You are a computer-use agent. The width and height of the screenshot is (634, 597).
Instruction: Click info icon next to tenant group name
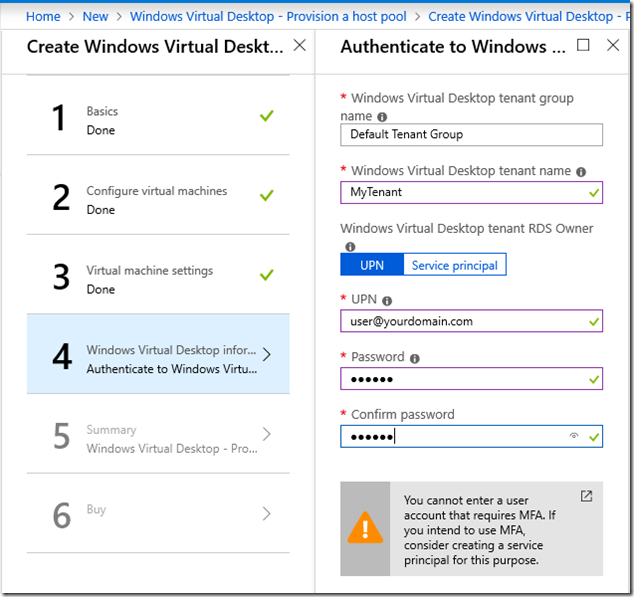point(382,117)
